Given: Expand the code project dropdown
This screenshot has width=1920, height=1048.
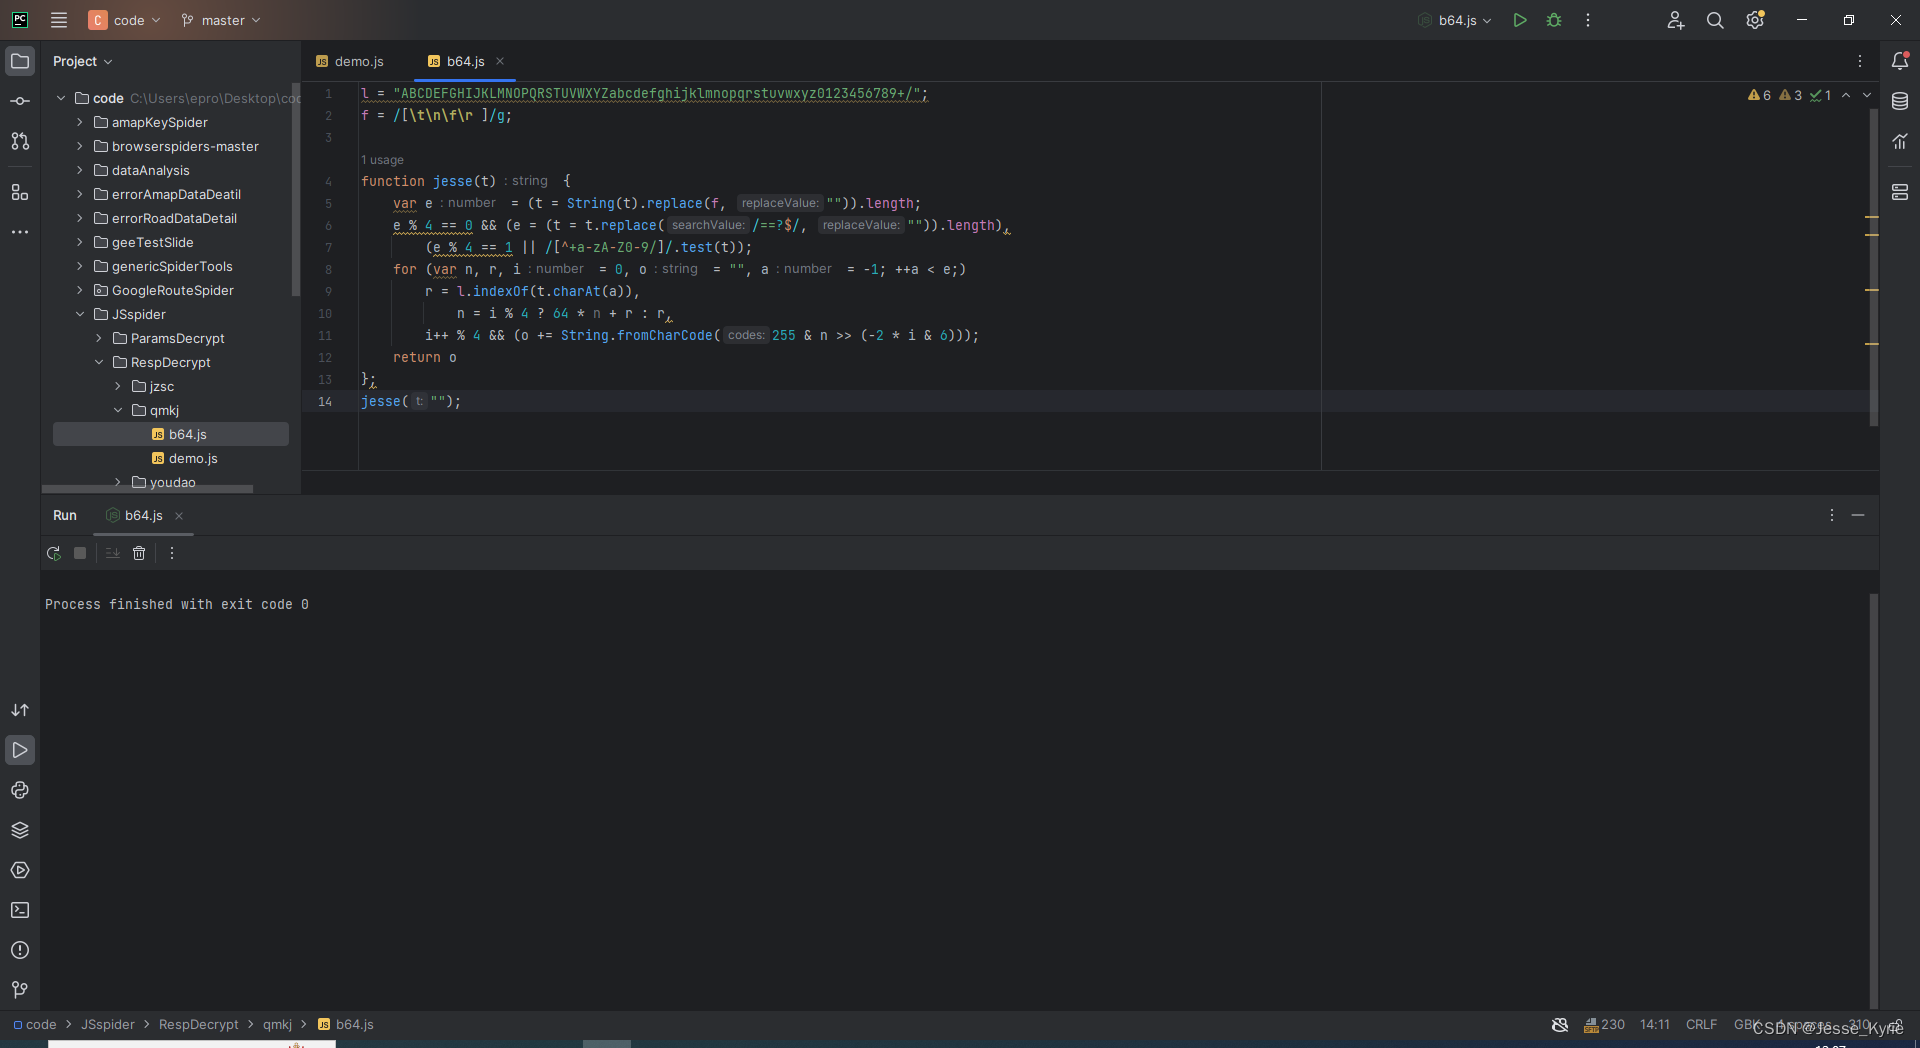Looking at the screenshot, I should [125, 20].
